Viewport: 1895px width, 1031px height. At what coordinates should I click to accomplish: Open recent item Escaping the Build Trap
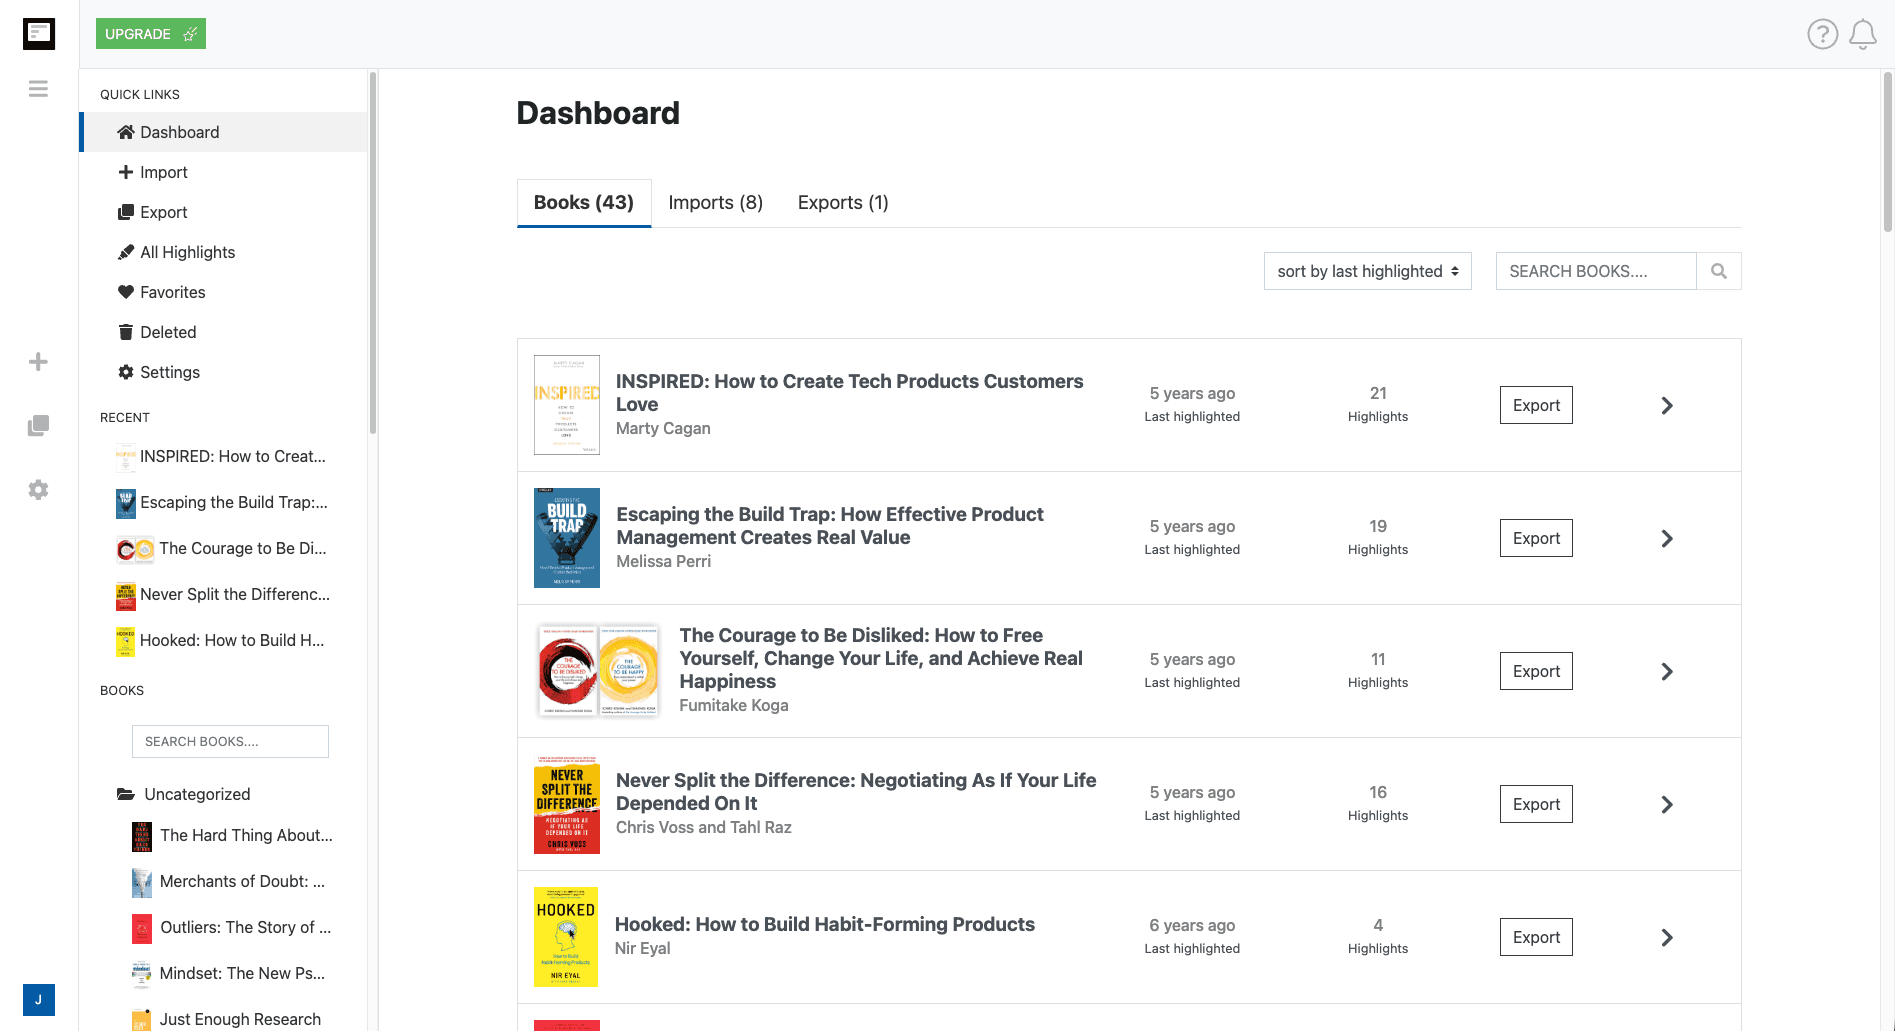tap(224, 502)
